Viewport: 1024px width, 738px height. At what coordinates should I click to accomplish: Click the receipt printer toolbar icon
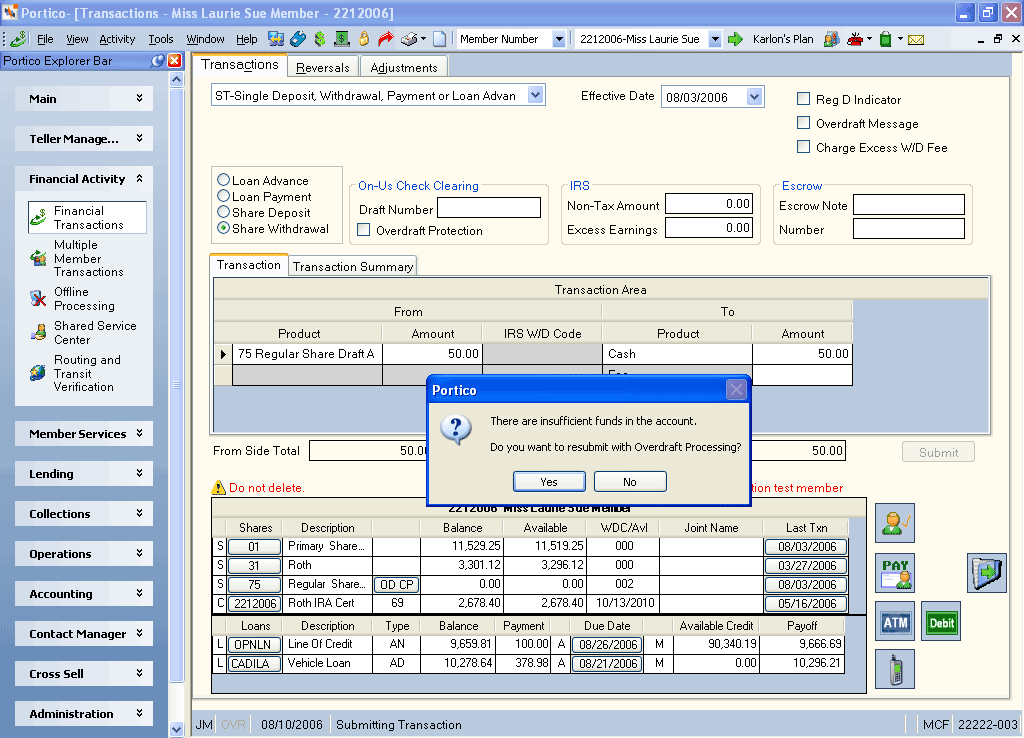(409, 39)
